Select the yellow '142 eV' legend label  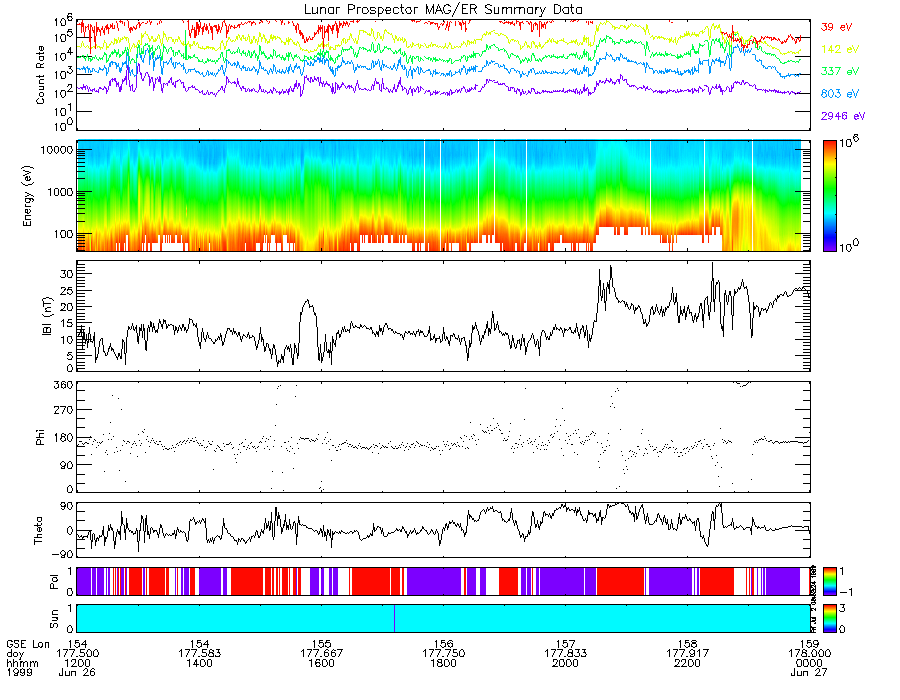coord(840,49)
